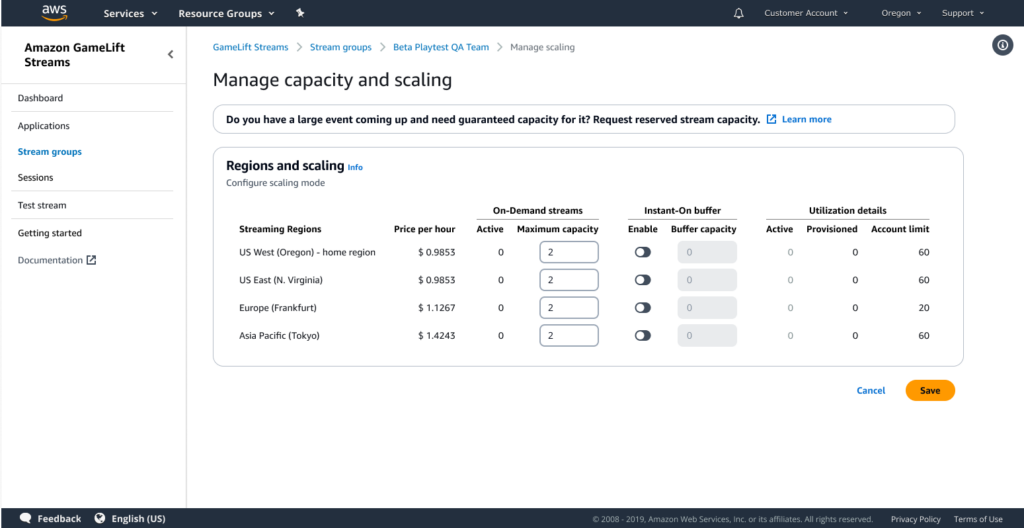The image size is (1024, 528).
Task: Click the Feedback speech bubble icon
Action: (26, 518)
